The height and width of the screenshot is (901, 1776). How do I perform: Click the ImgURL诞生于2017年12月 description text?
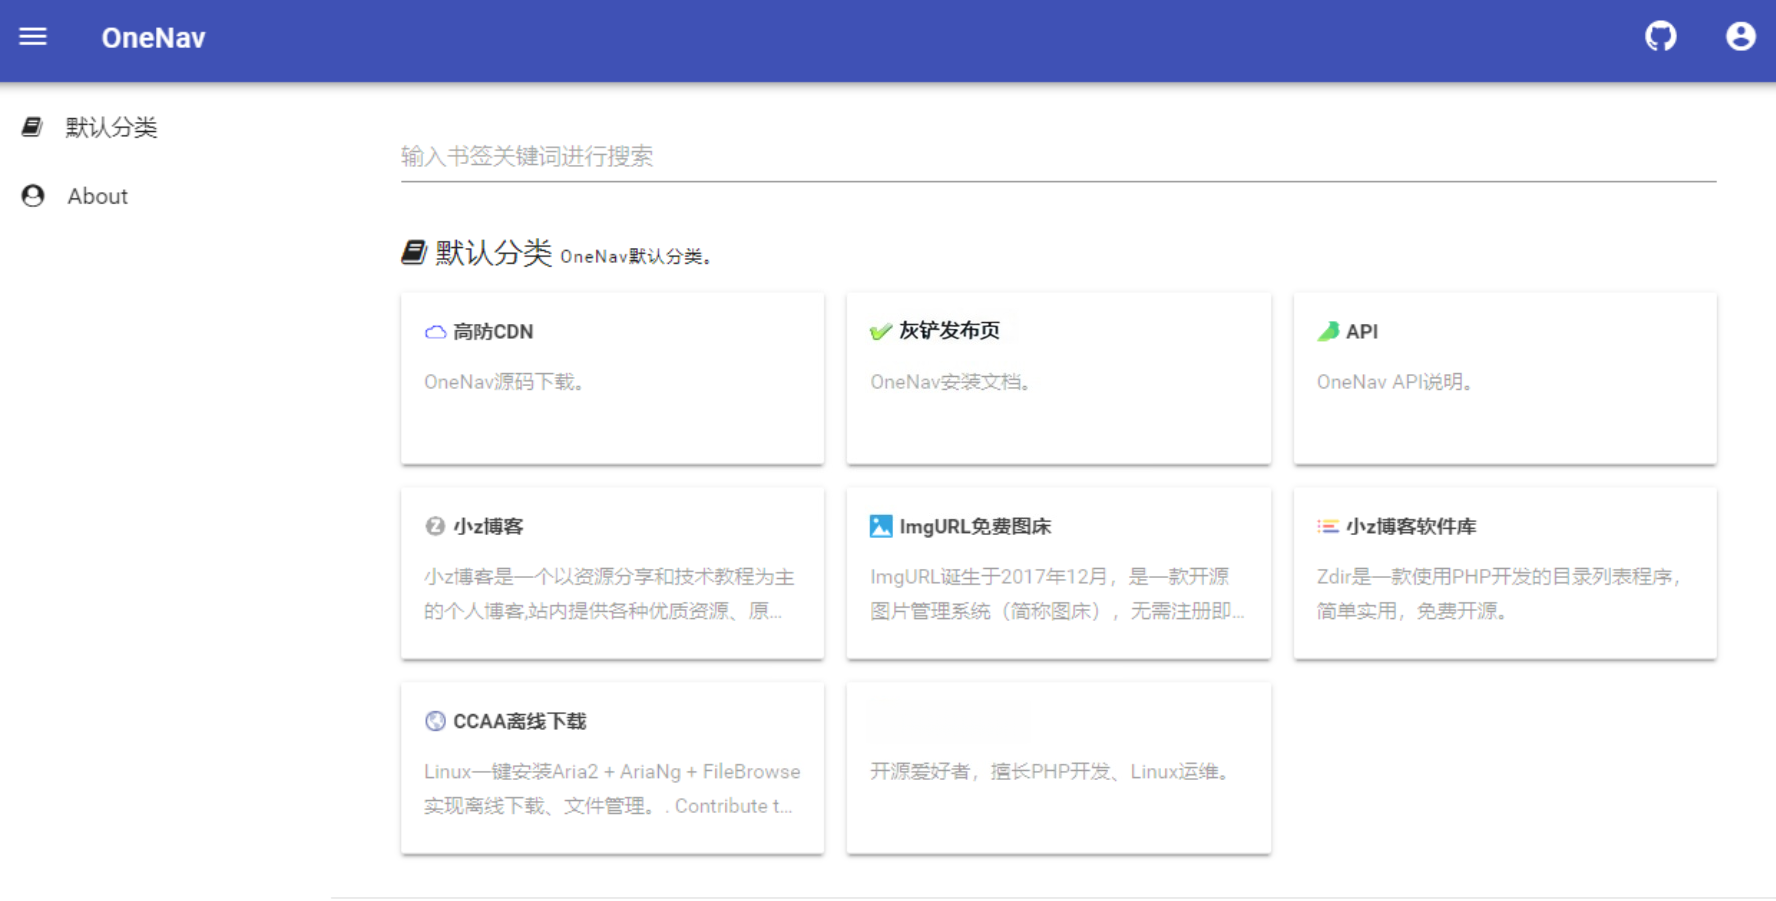pyautogui.click(x=1057, y=593)
